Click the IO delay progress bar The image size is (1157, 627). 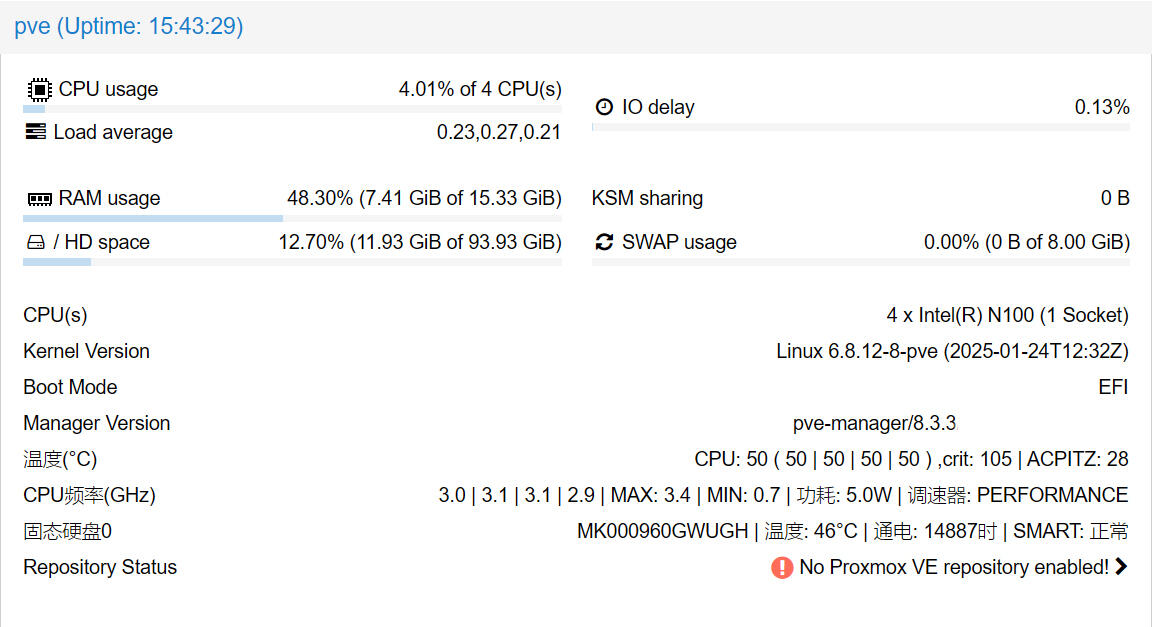pyautogui.click(x=860, y=127)
